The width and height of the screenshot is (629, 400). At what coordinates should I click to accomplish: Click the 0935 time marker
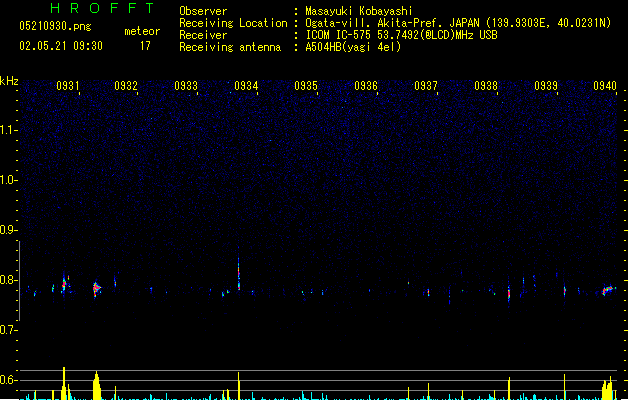(x=306, y=86)
